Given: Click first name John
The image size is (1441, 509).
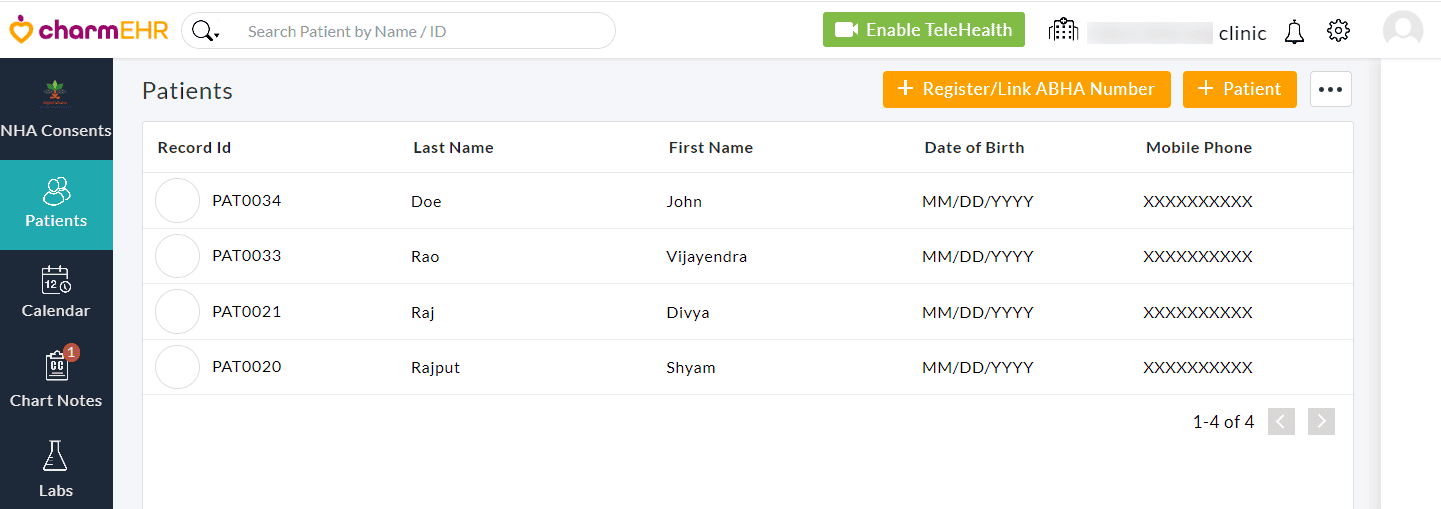Looking at the screenshot, I should pyautogui.click(x=684, y=202).
